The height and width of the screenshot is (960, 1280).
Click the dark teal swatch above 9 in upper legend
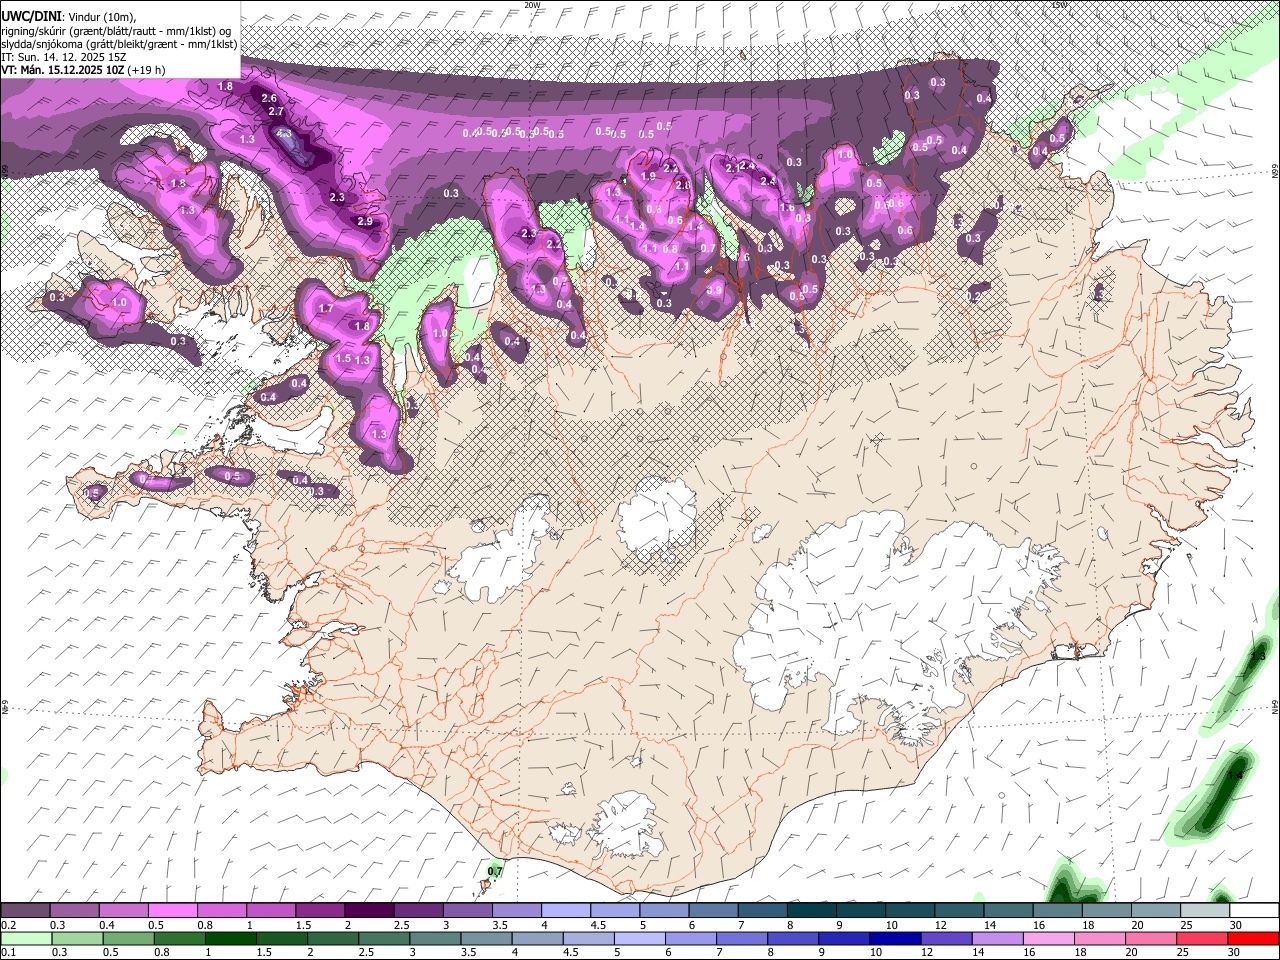(861, 909)
